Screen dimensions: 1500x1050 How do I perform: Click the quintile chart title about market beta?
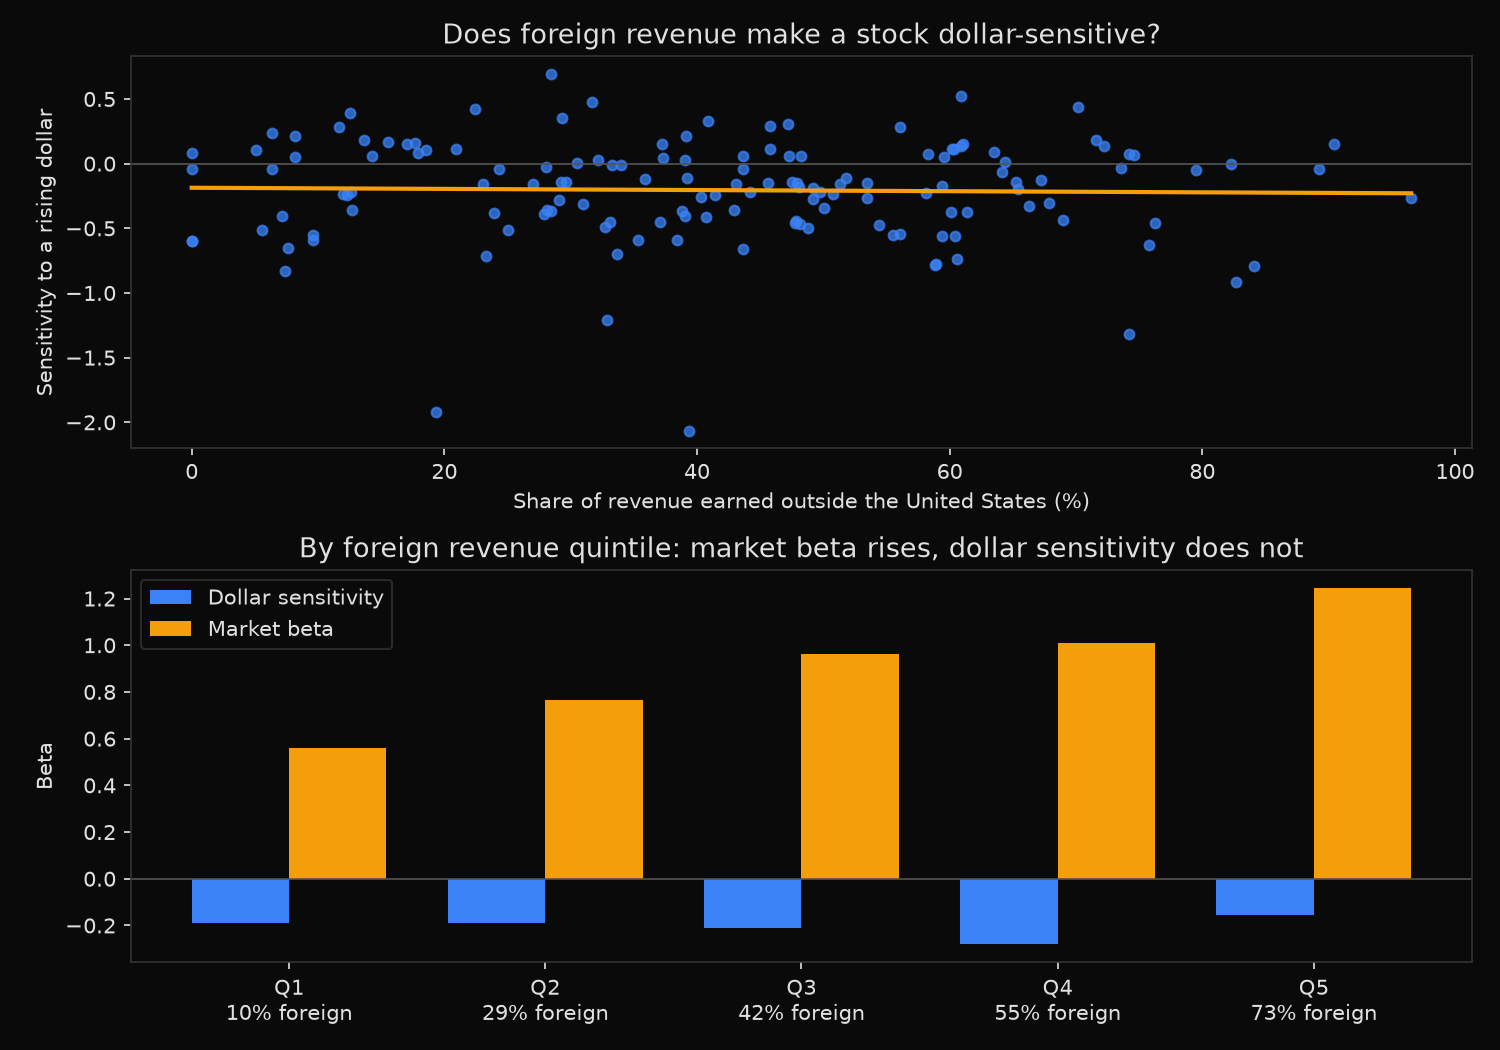click(801, 548)
